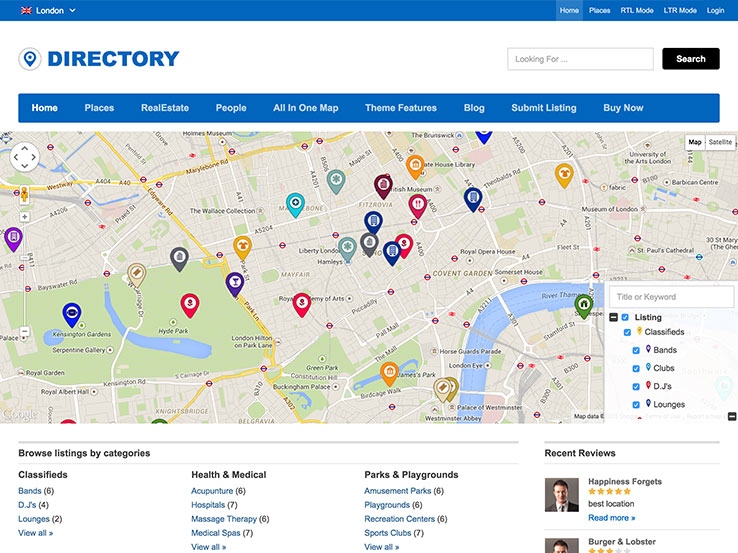Open the Bands category link
This screenshot has height=553, width=738.
[30, 491]
